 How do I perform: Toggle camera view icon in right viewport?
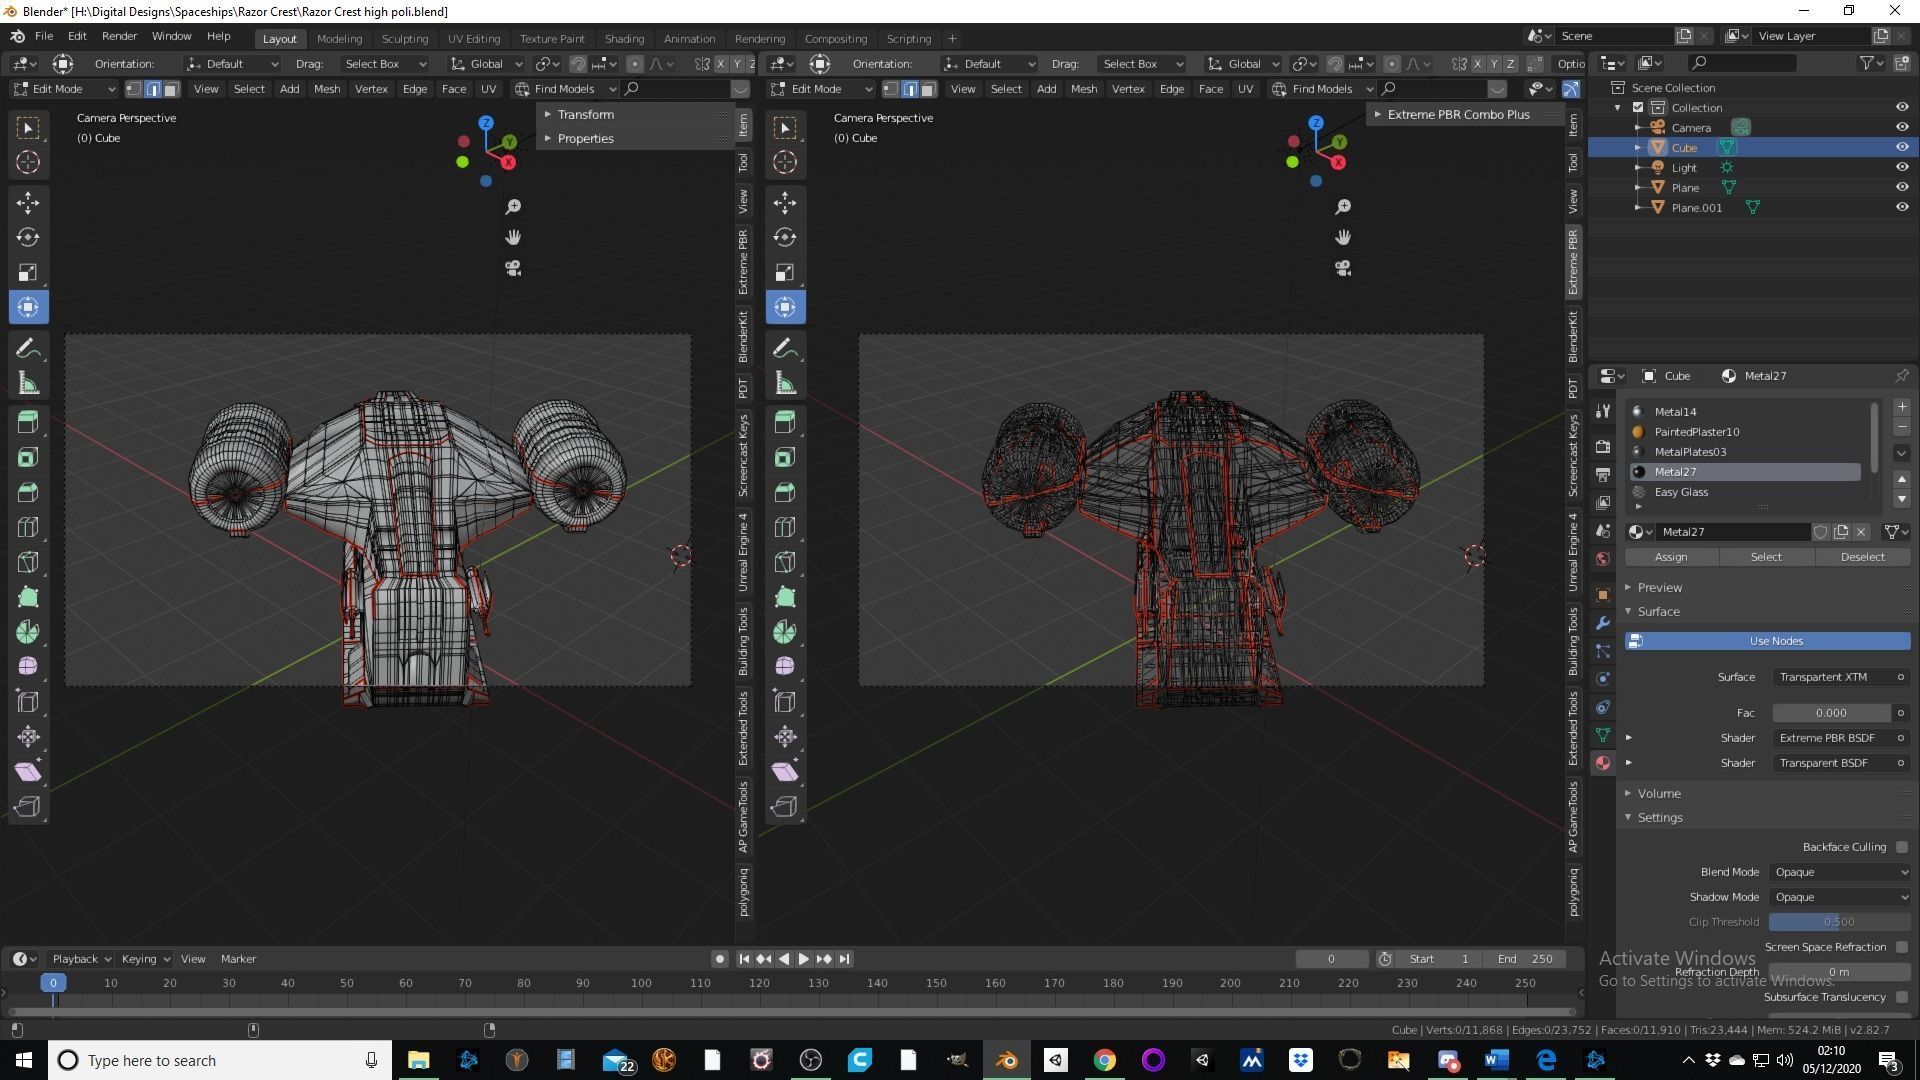coord(1343,268)
